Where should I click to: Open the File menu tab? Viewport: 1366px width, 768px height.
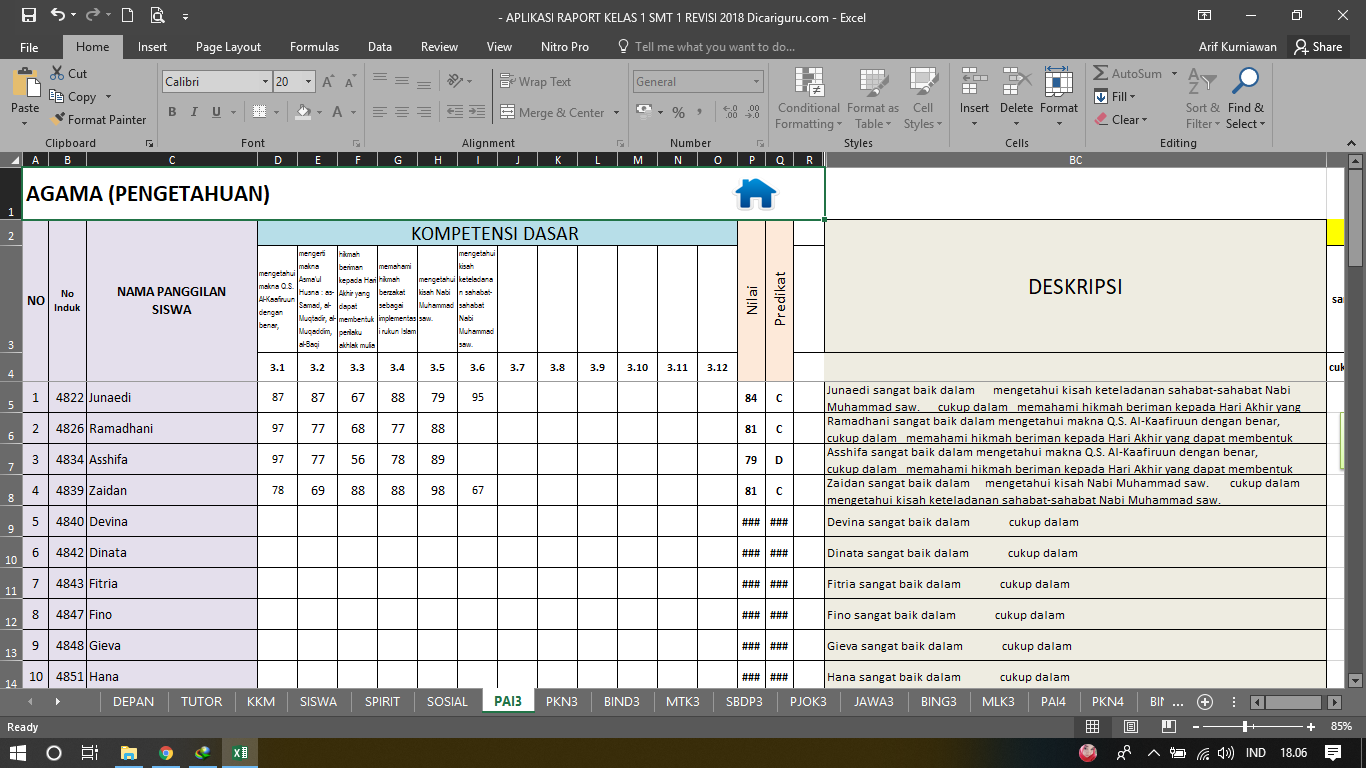click(29, 47)
